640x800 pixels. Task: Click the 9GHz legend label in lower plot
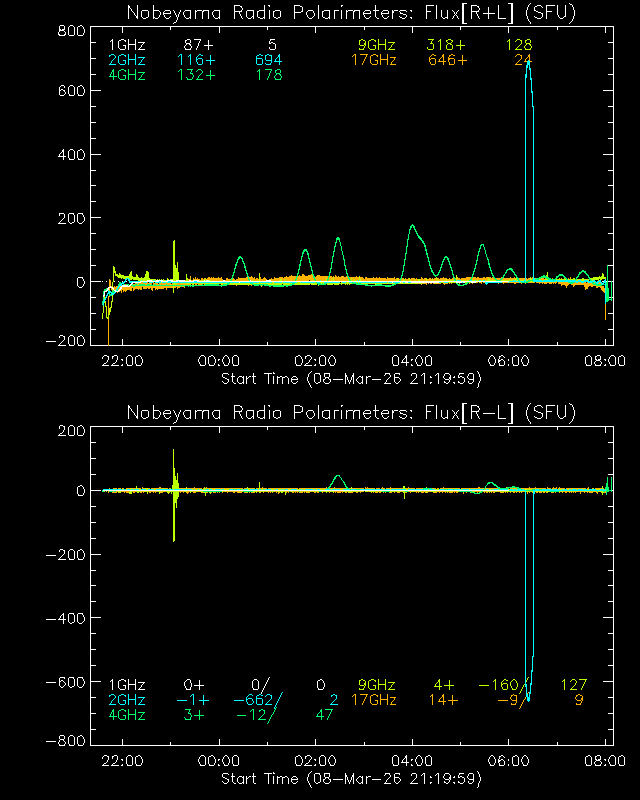coord(376,685)
